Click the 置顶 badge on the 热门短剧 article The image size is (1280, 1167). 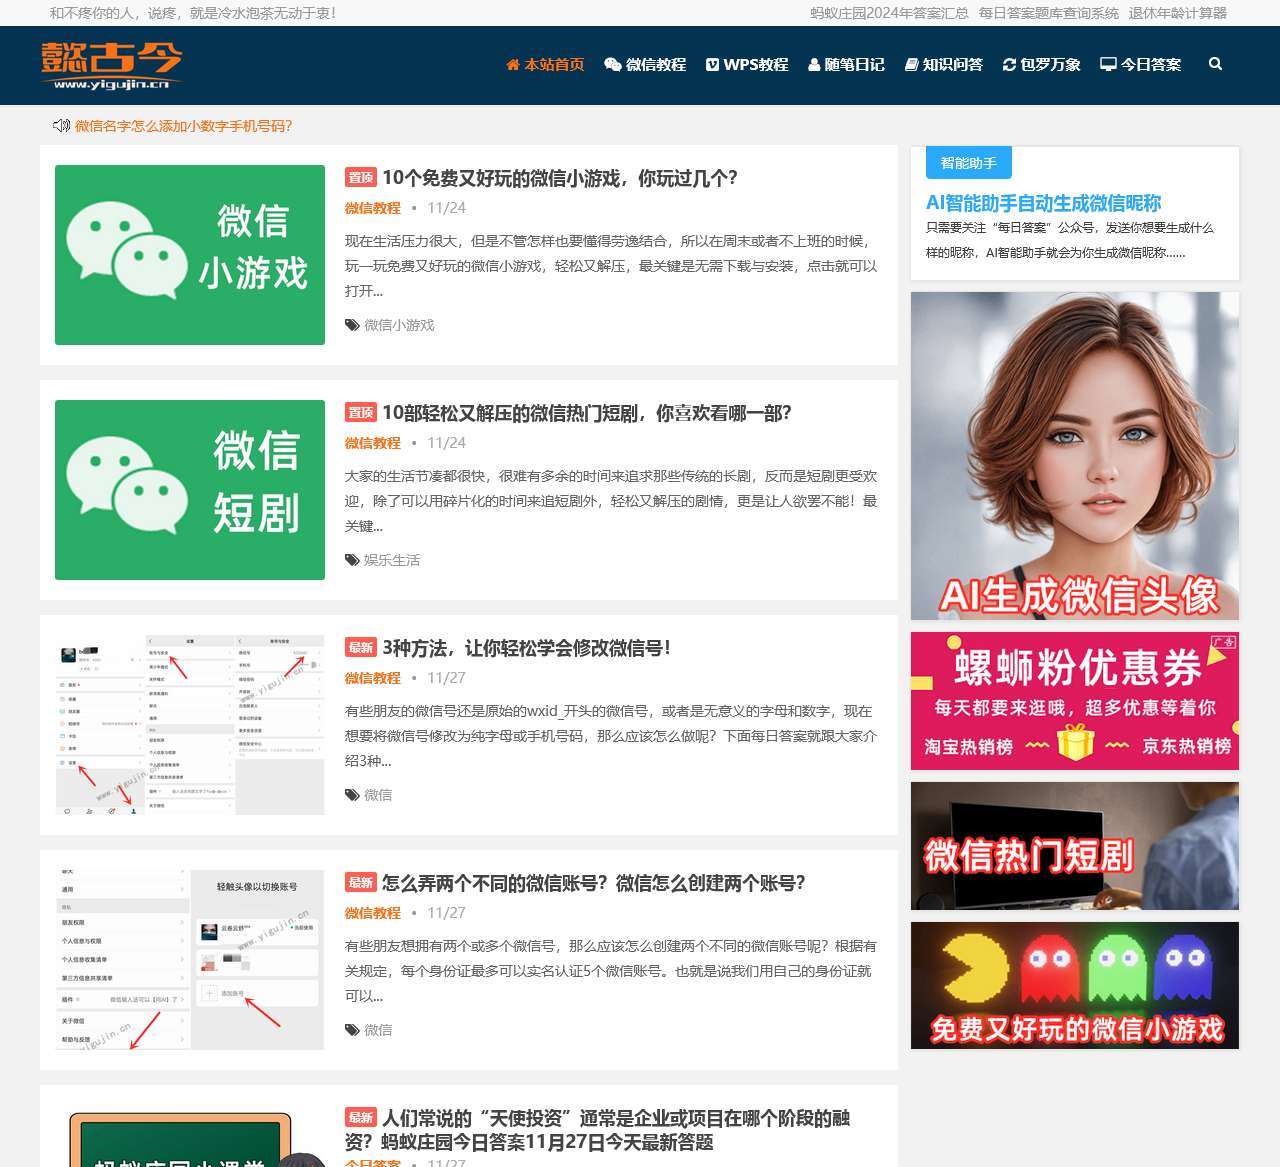coord(361,413)
